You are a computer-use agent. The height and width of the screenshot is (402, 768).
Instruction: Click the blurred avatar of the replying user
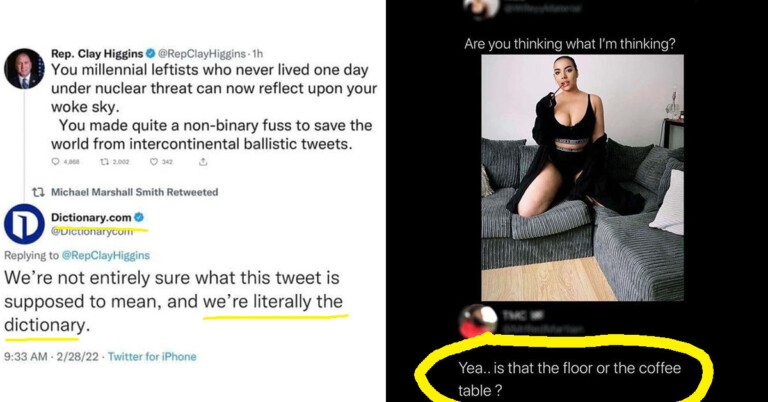477,321
